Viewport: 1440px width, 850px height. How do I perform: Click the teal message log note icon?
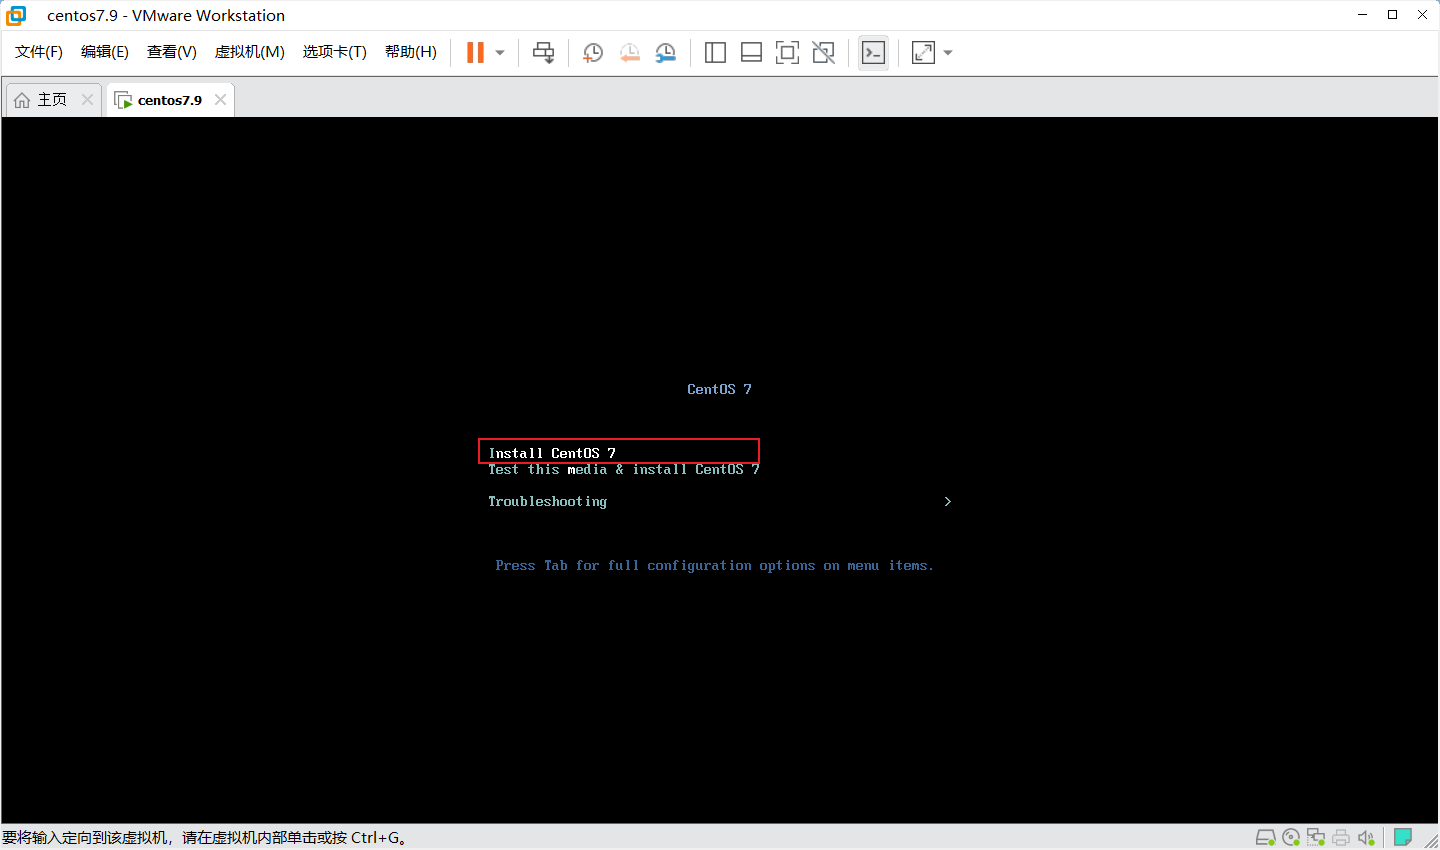coord(1403,837)
